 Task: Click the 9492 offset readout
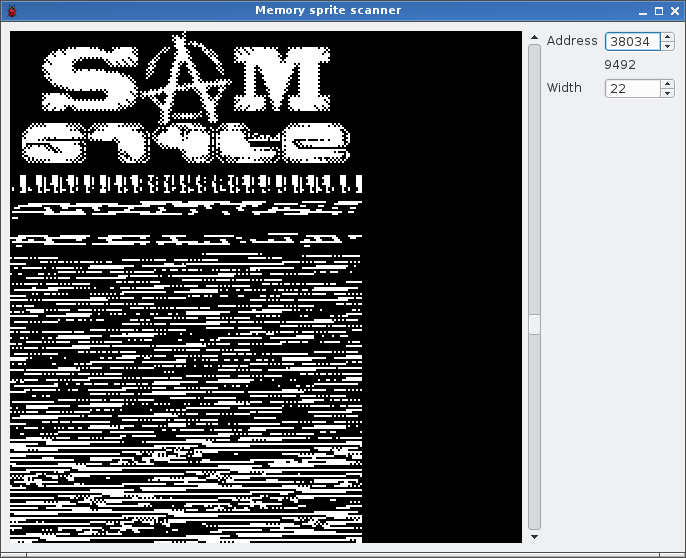(619, 65)
